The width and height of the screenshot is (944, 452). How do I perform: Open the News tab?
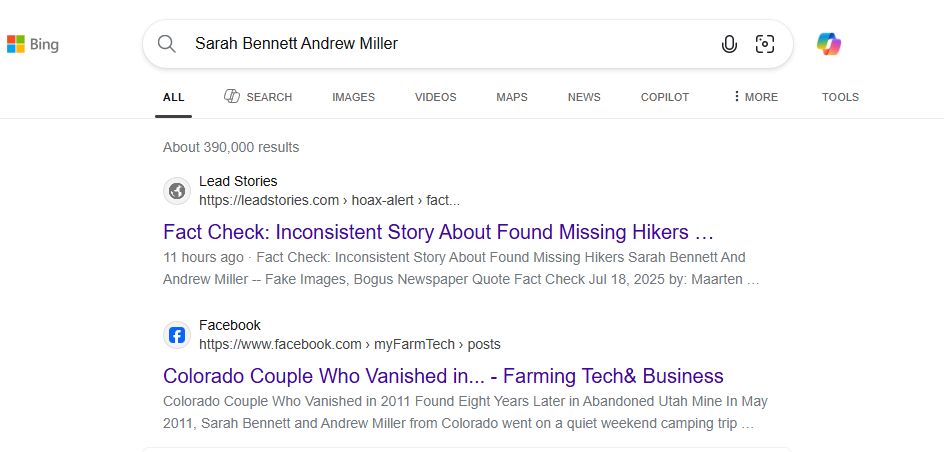tap(584, 97)
